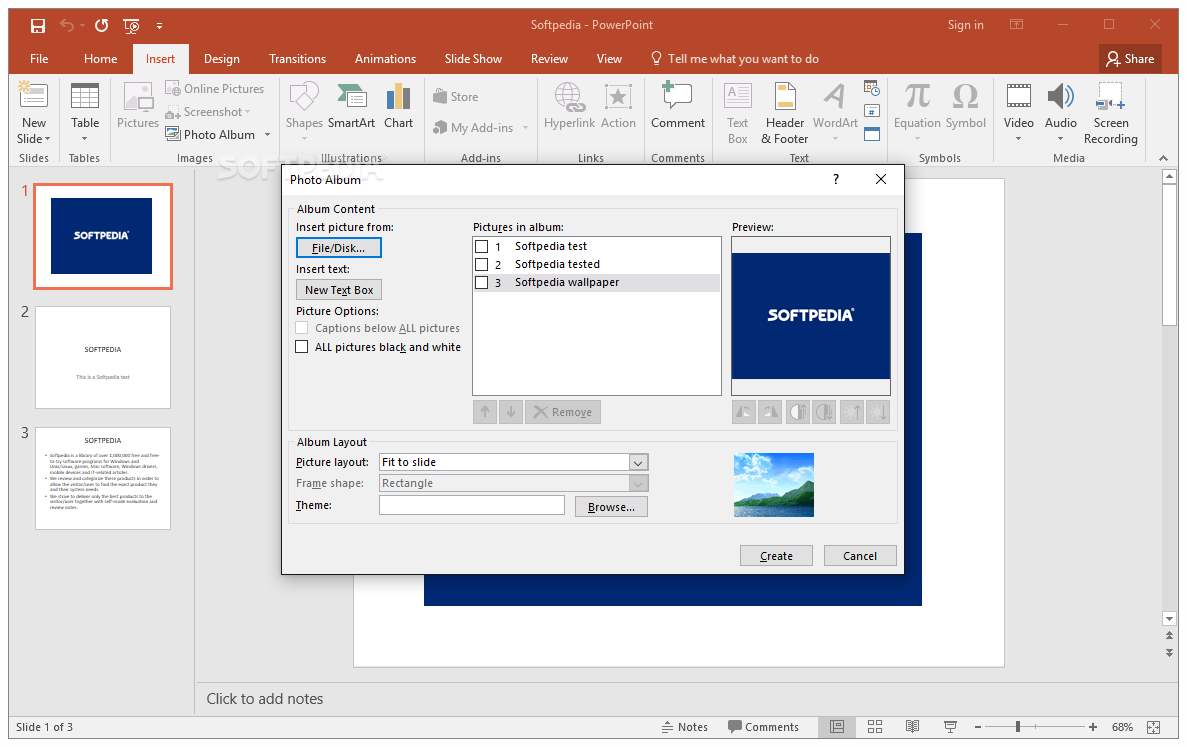The image size is (1187, 747).
Task: Click the Photo Album ribbon button
Action: [x=210, y=135]
